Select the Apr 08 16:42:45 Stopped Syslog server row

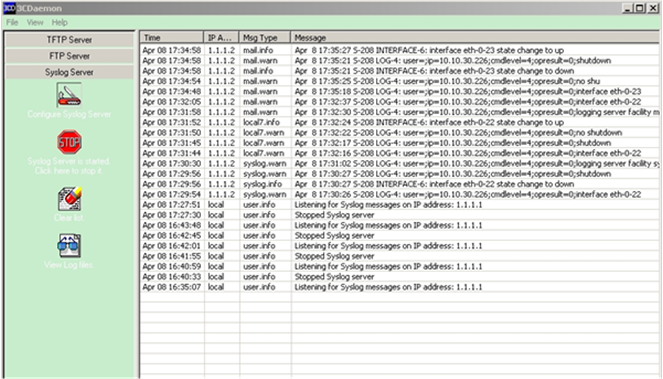point(400,236)
